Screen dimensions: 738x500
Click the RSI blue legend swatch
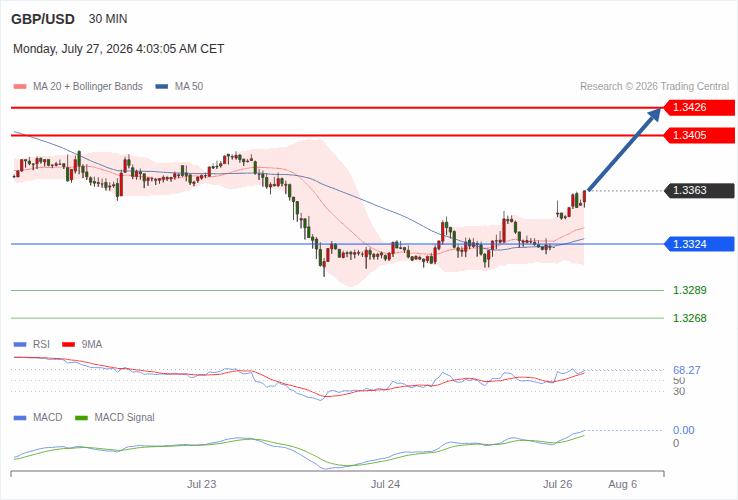click(20, 345)
